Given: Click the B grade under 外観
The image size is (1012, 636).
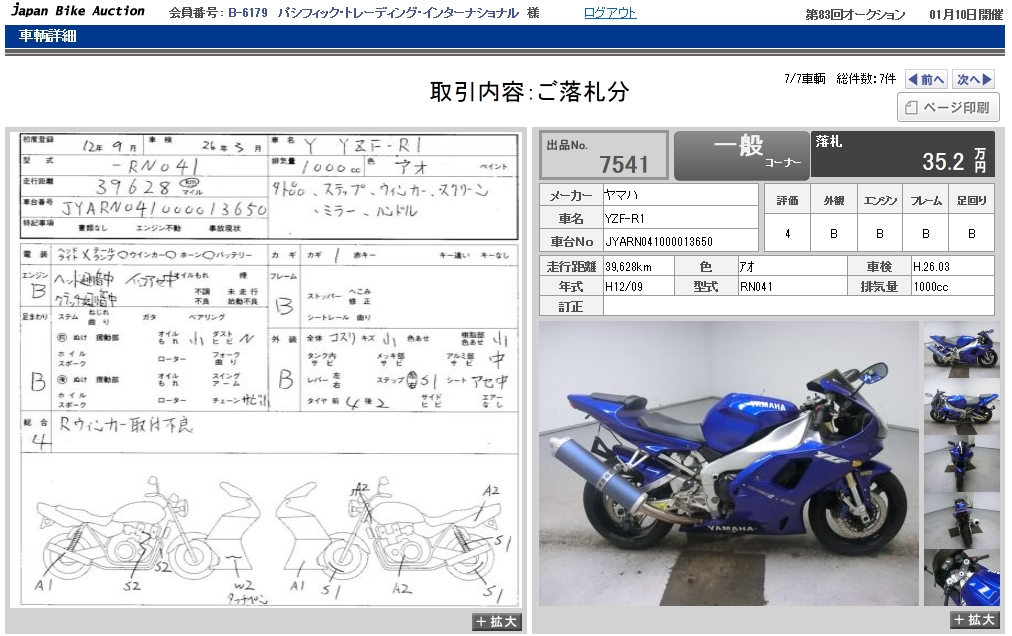Looking at the screenshot, I should tap(834, 234).
